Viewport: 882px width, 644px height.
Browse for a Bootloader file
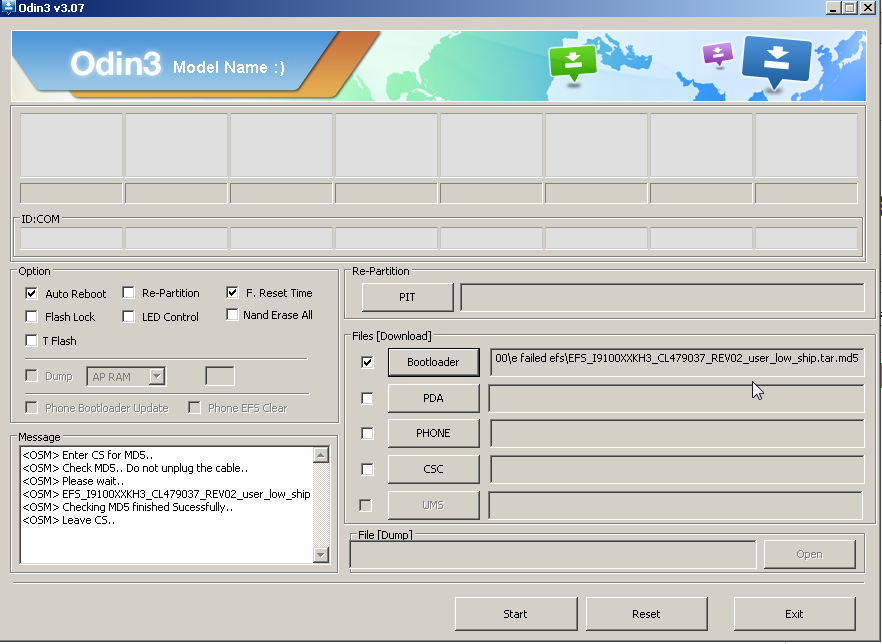tap(433, 362)
